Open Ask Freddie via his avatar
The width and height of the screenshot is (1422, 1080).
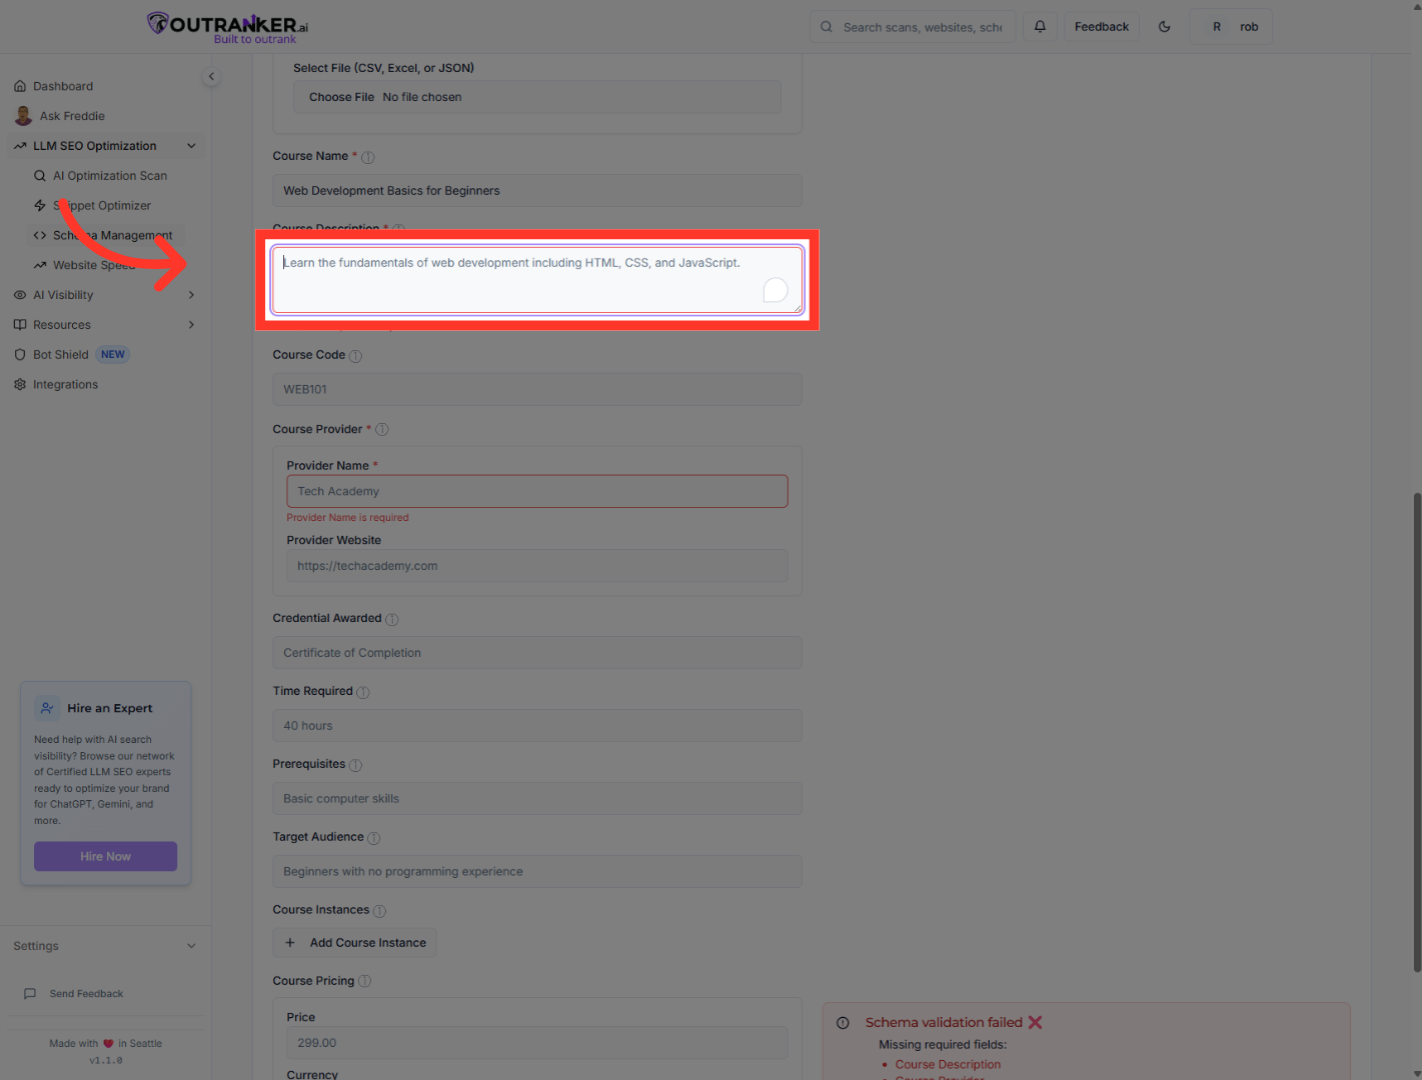[23, 115]
